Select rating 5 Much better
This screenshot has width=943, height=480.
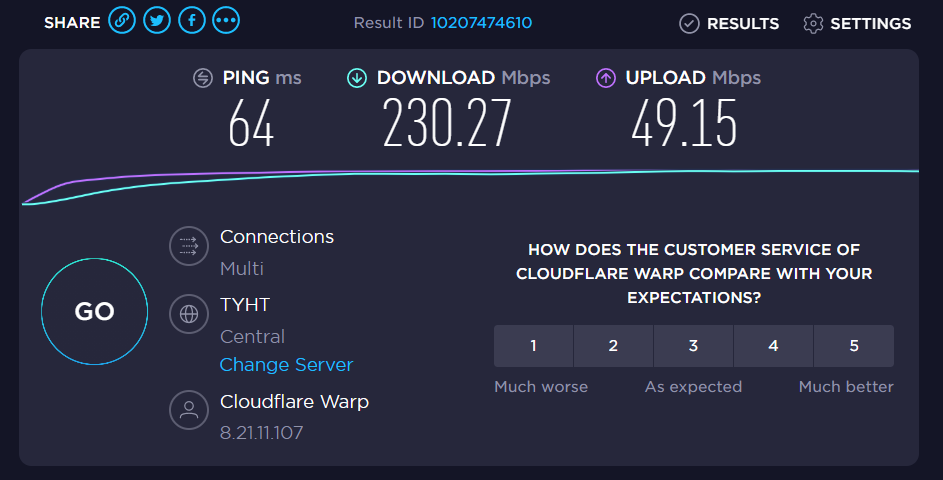(854, 346)
